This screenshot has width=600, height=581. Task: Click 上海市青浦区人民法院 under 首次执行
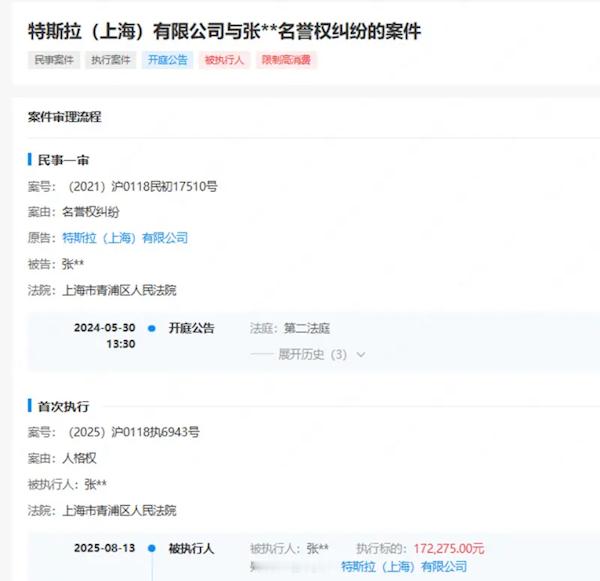(119, 511)
